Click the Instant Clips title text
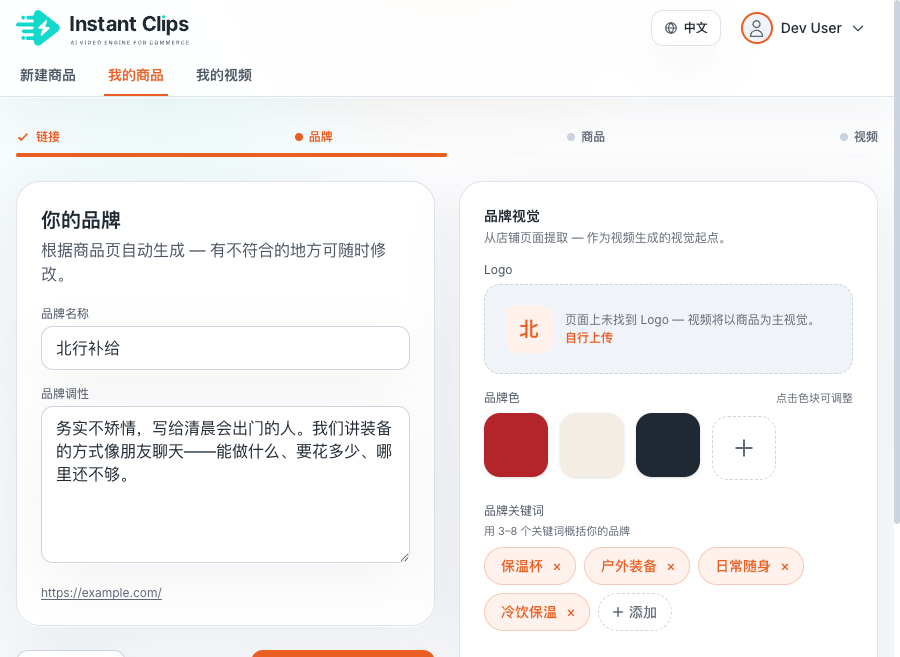 129,24
